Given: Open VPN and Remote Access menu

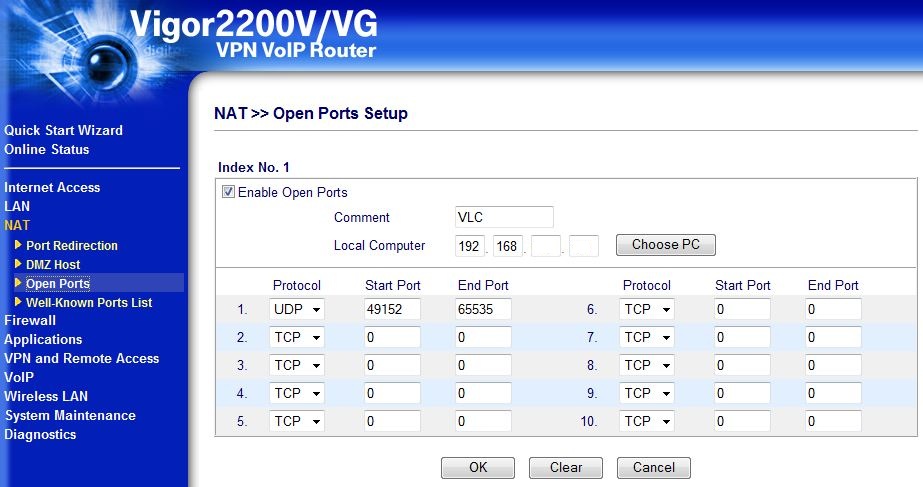Looking at the screenshot, I should [81, 359].
